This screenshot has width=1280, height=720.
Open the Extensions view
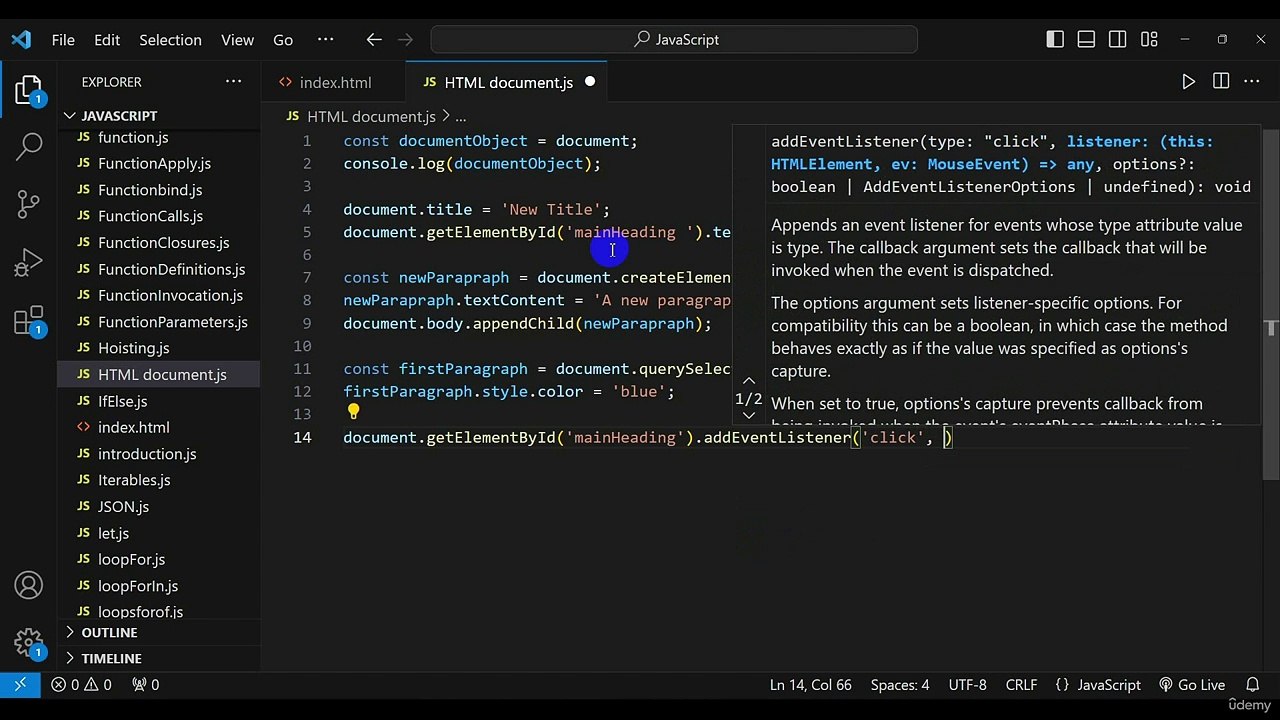click(x=29, y=321)
